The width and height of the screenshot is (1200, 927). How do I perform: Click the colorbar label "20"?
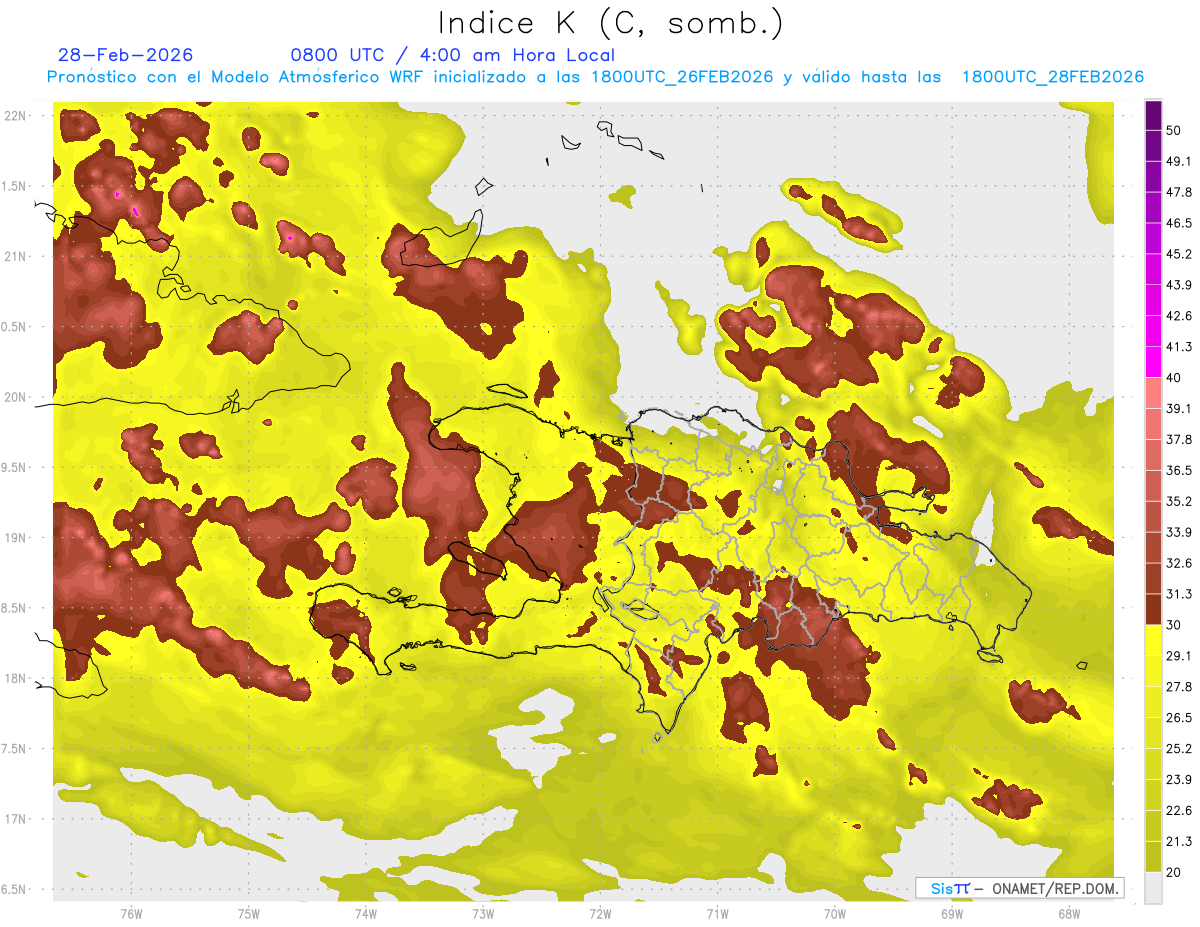(x=1176, y=871)
